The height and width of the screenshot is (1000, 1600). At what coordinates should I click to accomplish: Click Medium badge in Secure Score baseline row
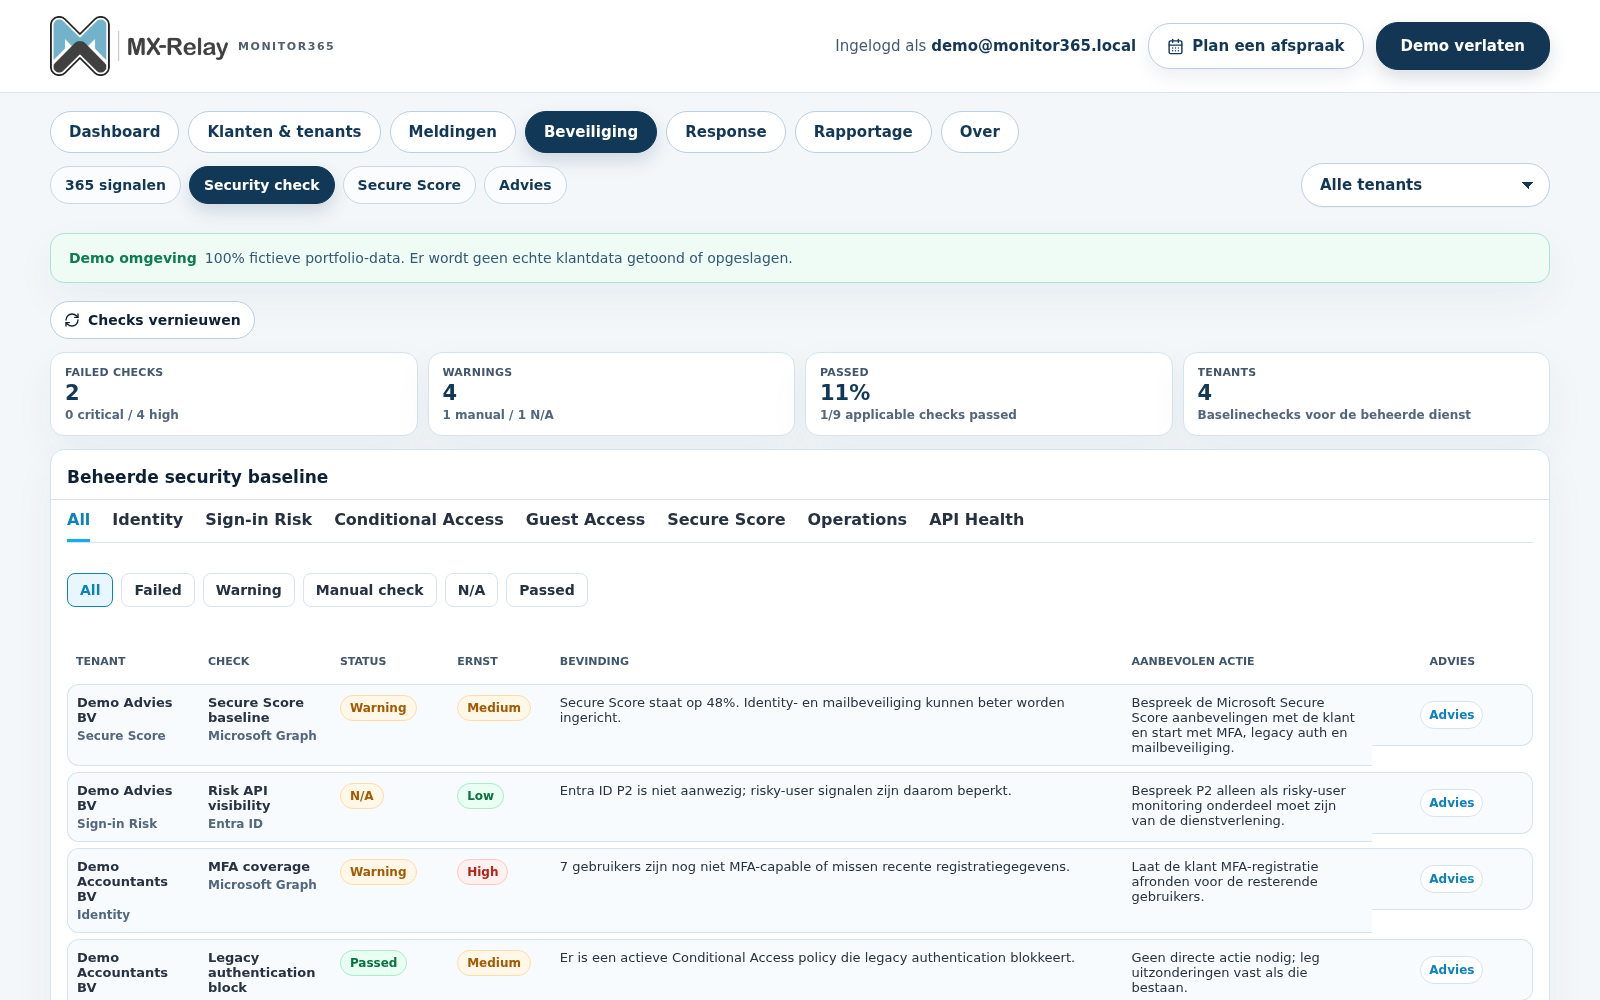[494, 708]
